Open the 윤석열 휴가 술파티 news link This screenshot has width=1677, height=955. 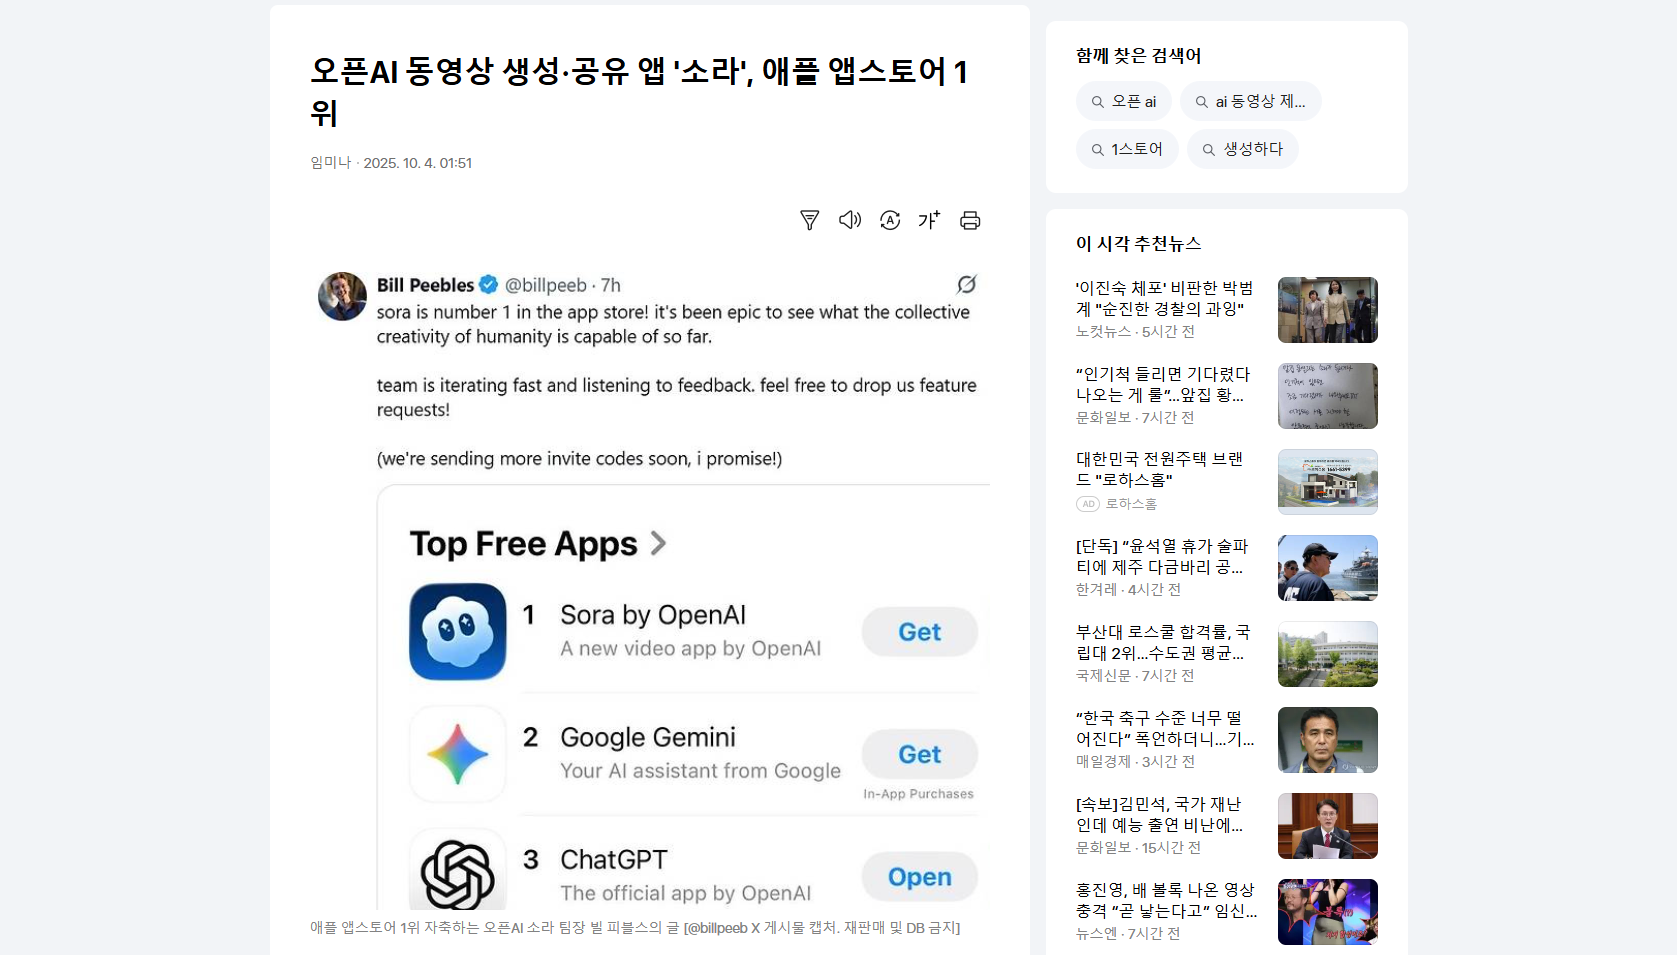point(1162,556)
